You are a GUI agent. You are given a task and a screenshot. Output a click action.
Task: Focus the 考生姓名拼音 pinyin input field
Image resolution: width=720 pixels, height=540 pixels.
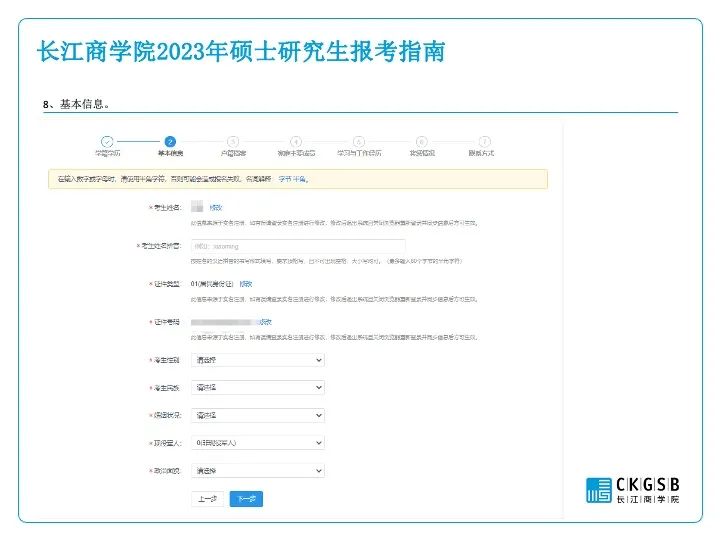point(298,246)
